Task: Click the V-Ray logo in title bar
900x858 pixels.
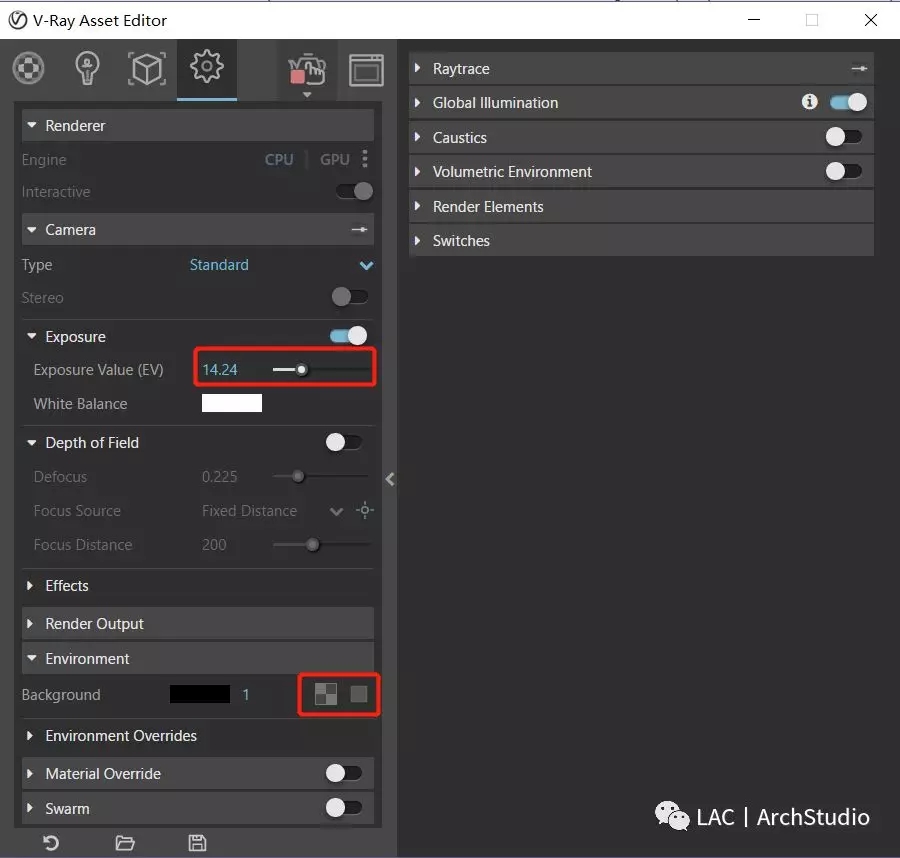Action: [18, 21]
